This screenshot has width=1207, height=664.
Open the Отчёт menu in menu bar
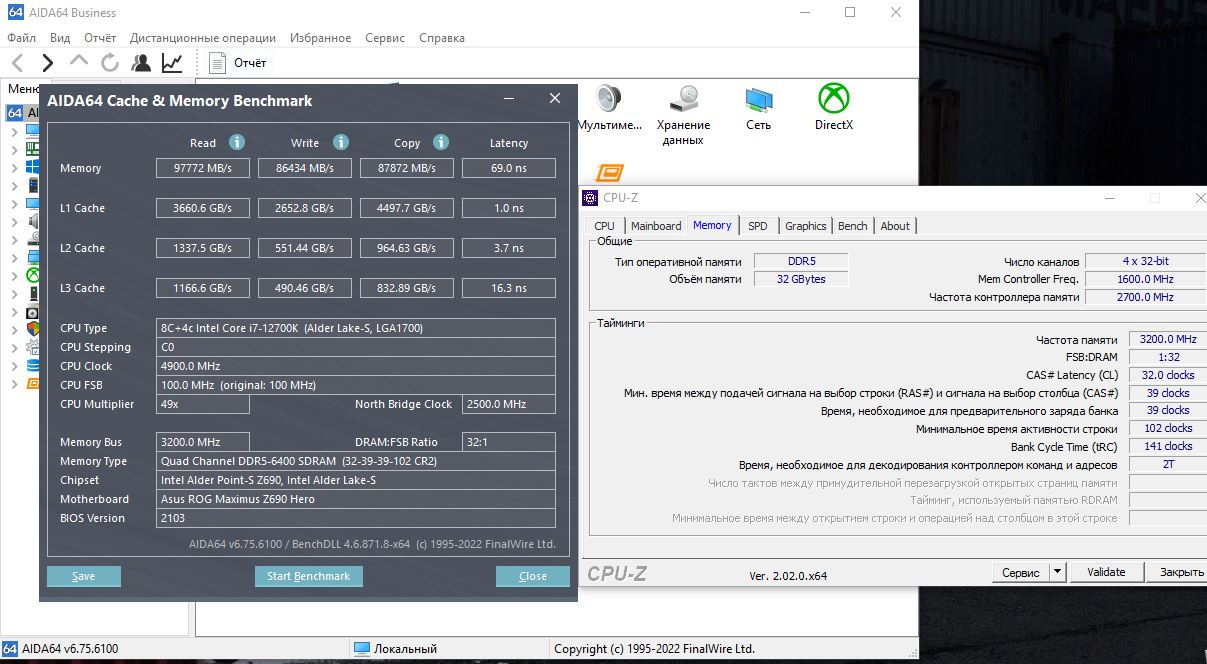pyautogui.click(x=100, y=38)
